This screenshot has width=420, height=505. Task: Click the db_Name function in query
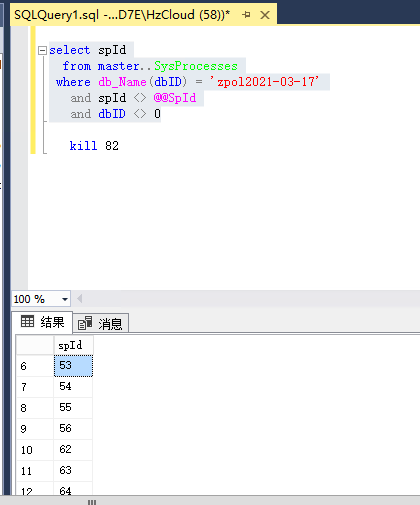pyautogui.click(x=122, y=82)
